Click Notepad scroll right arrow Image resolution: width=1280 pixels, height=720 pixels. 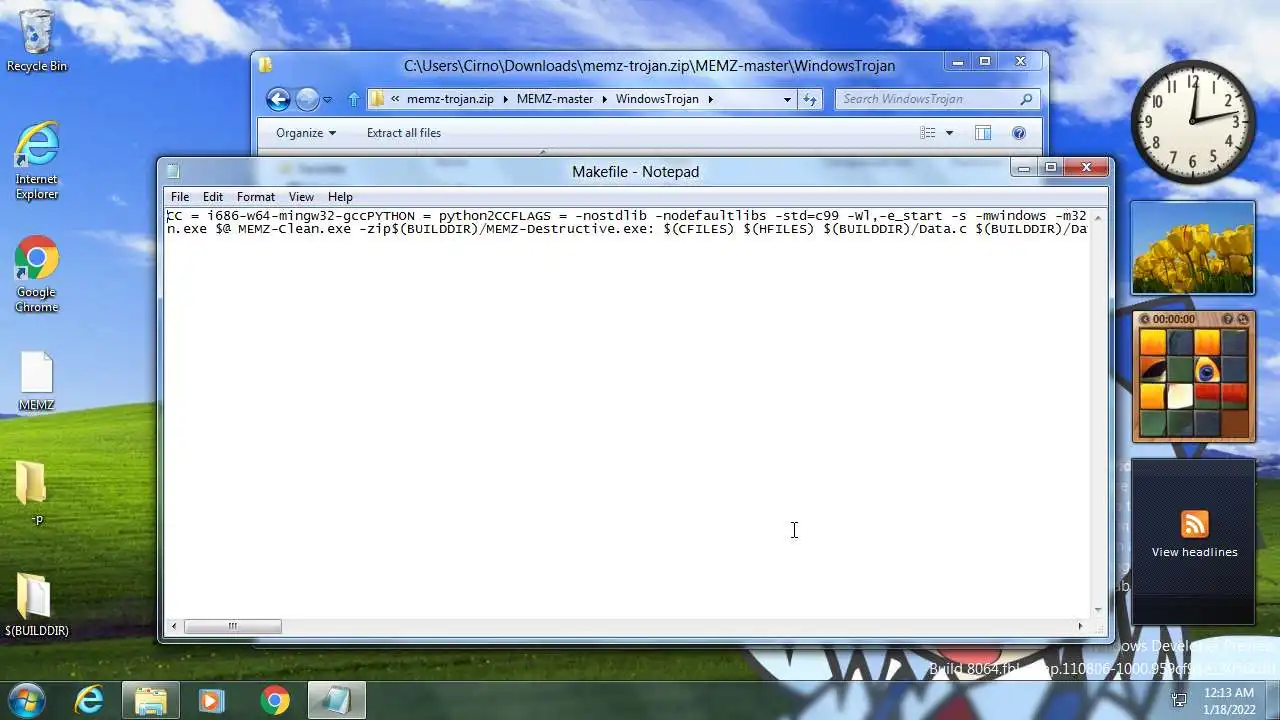1079,627
